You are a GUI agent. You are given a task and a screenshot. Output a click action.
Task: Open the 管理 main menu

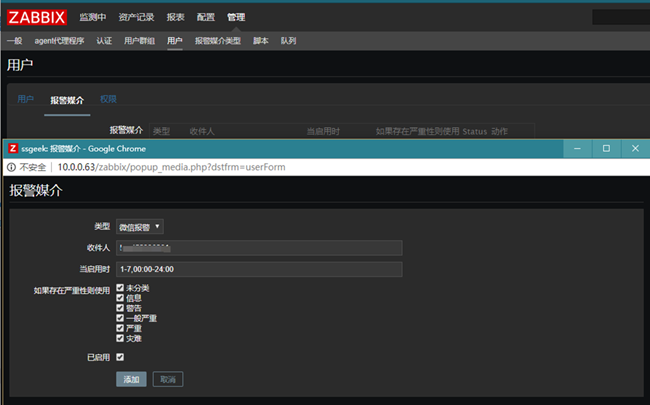coord(236,17)
